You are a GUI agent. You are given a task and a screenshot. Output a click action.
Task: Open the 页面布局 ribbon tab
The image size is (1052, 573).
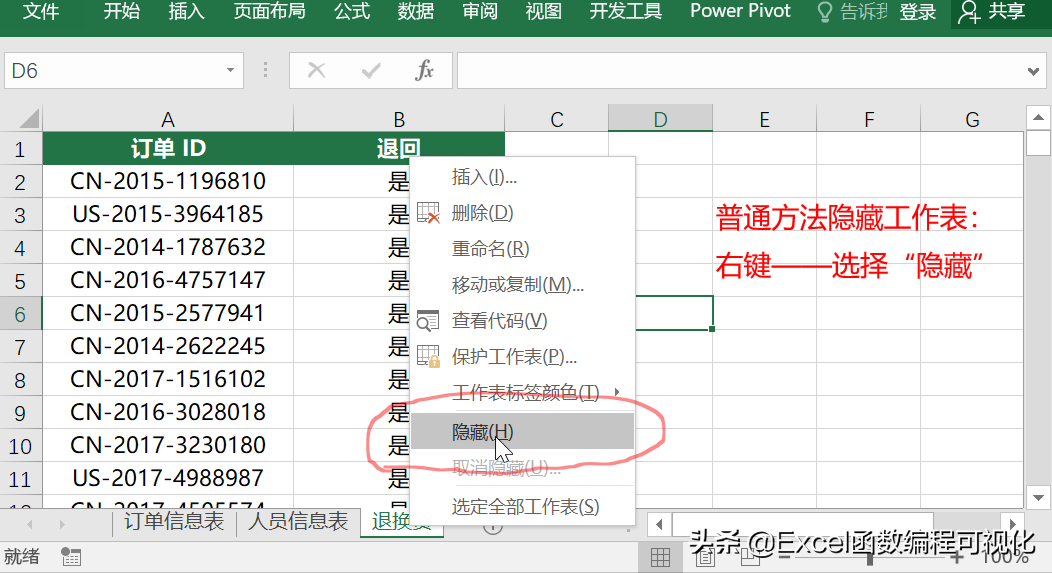point(269,11)
